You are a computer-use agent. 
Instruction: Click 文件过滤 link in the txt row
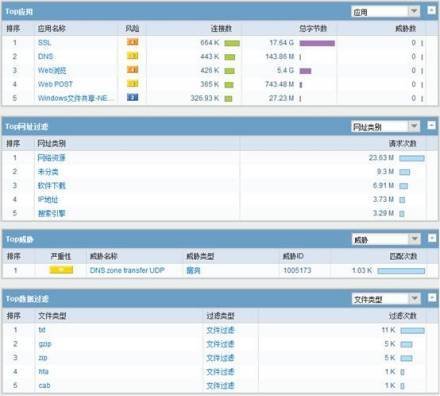click(x=220, y=330)
